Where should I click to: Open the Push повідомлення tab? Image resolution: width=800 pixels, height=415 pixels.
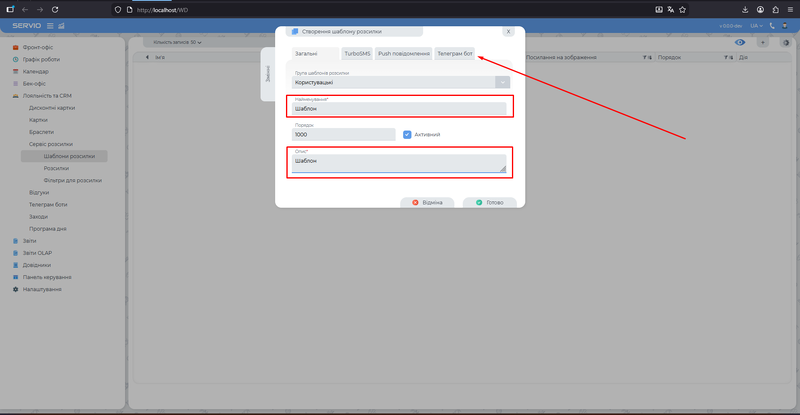coord(403,54)
